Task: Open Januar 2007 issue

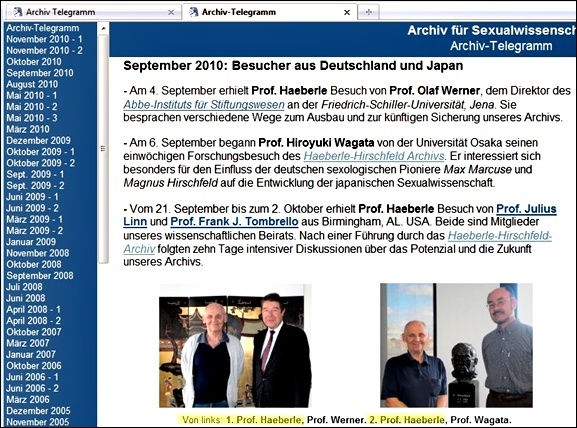Action: 31,354
